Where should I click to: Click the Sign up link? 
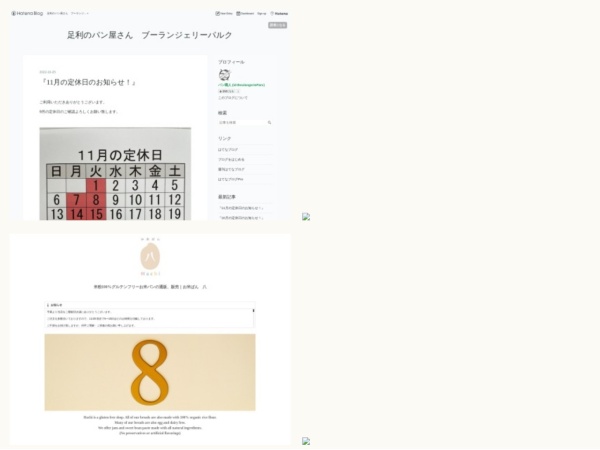coord(262,13)
